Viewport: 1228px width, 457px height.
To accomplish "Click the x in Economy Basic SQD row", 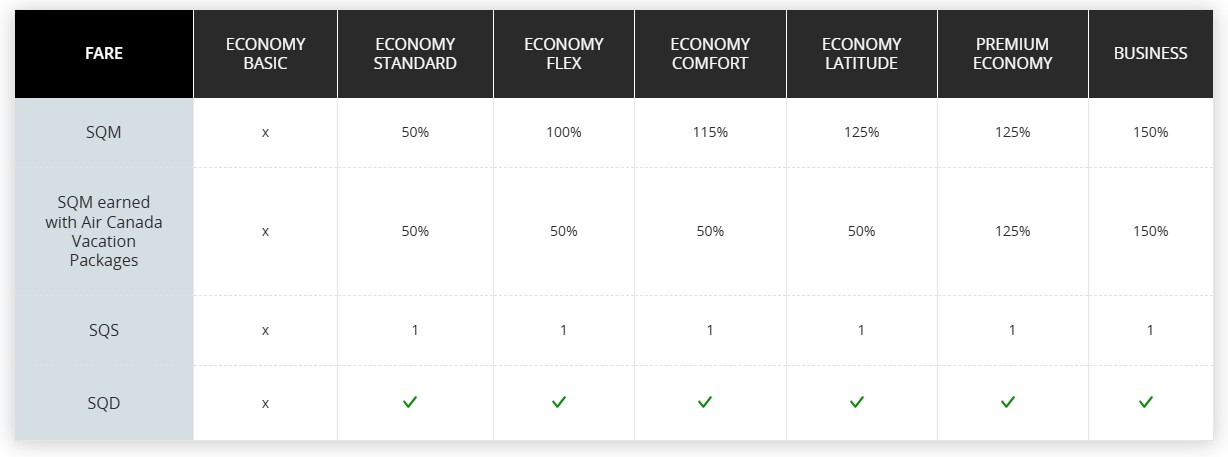I will [x=265, y=403].
